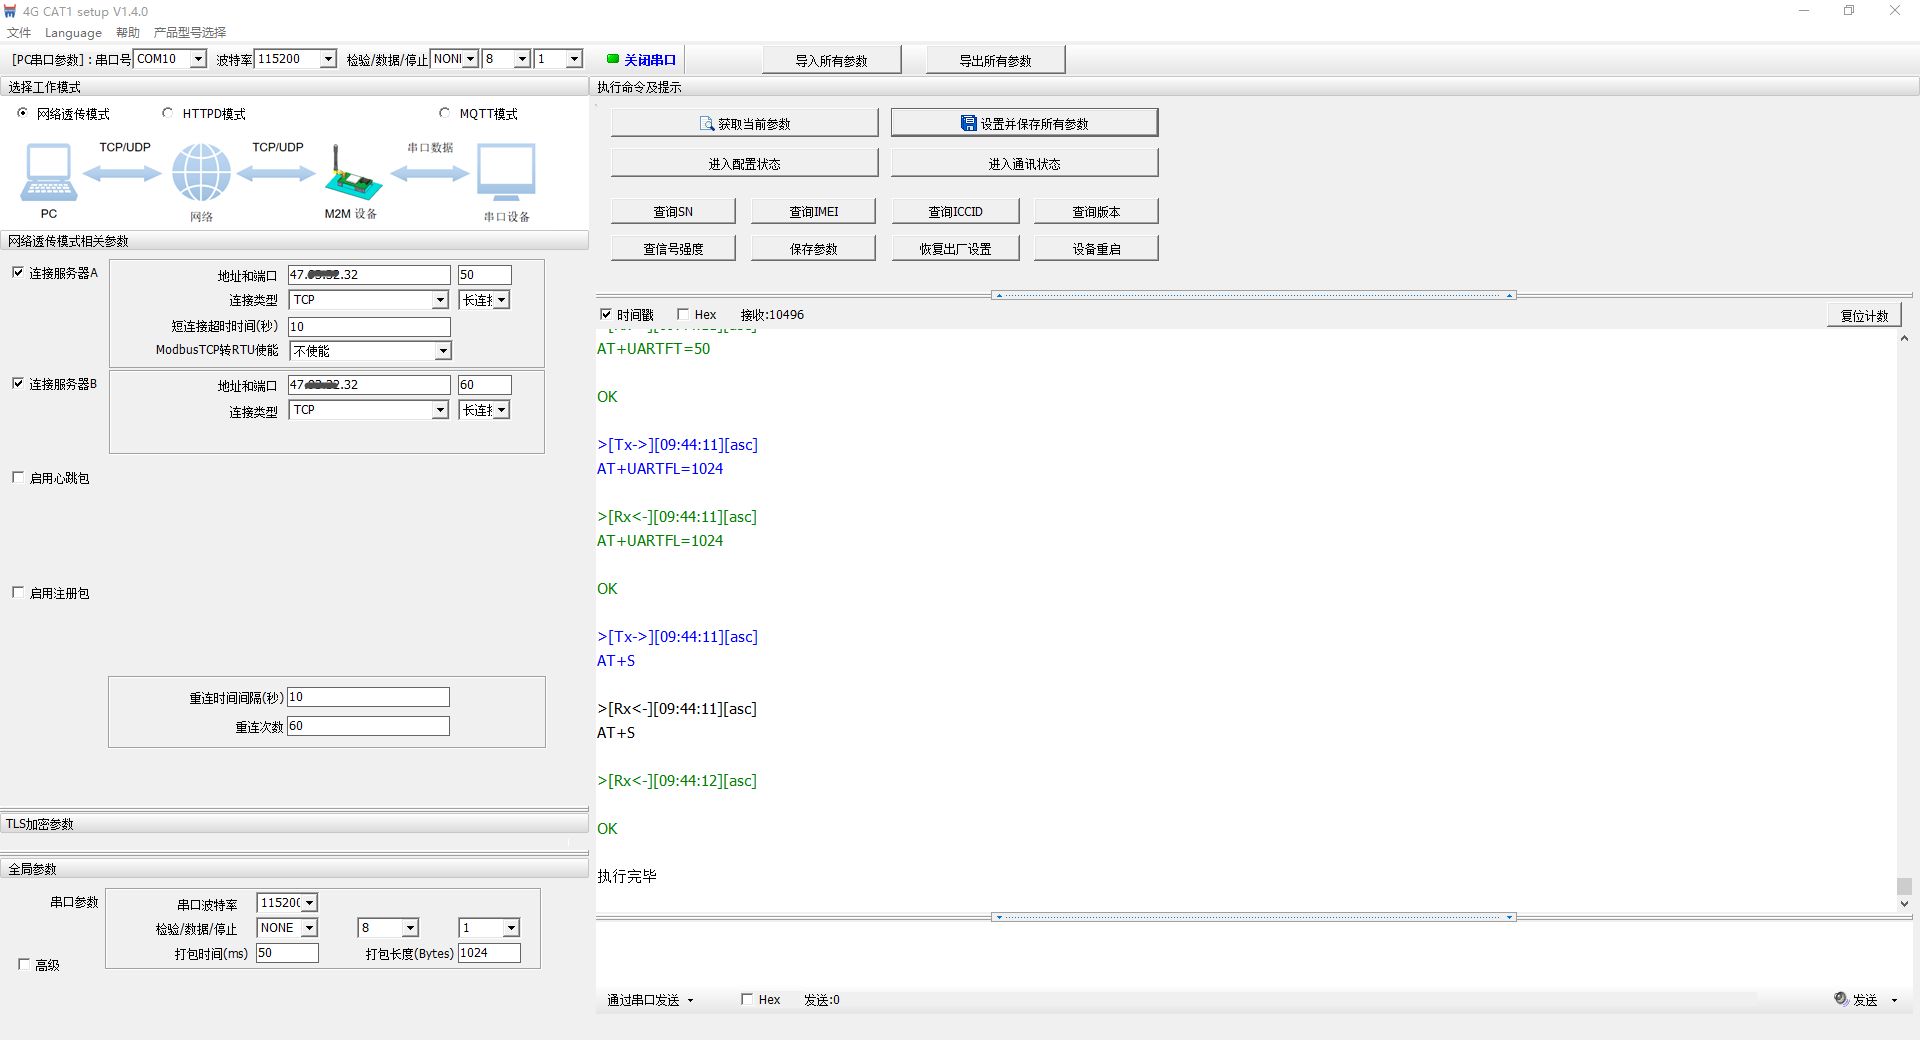Click the 查询IMEI button
The height and width of the screenshot is (1040, 1920).
[813, 211]
